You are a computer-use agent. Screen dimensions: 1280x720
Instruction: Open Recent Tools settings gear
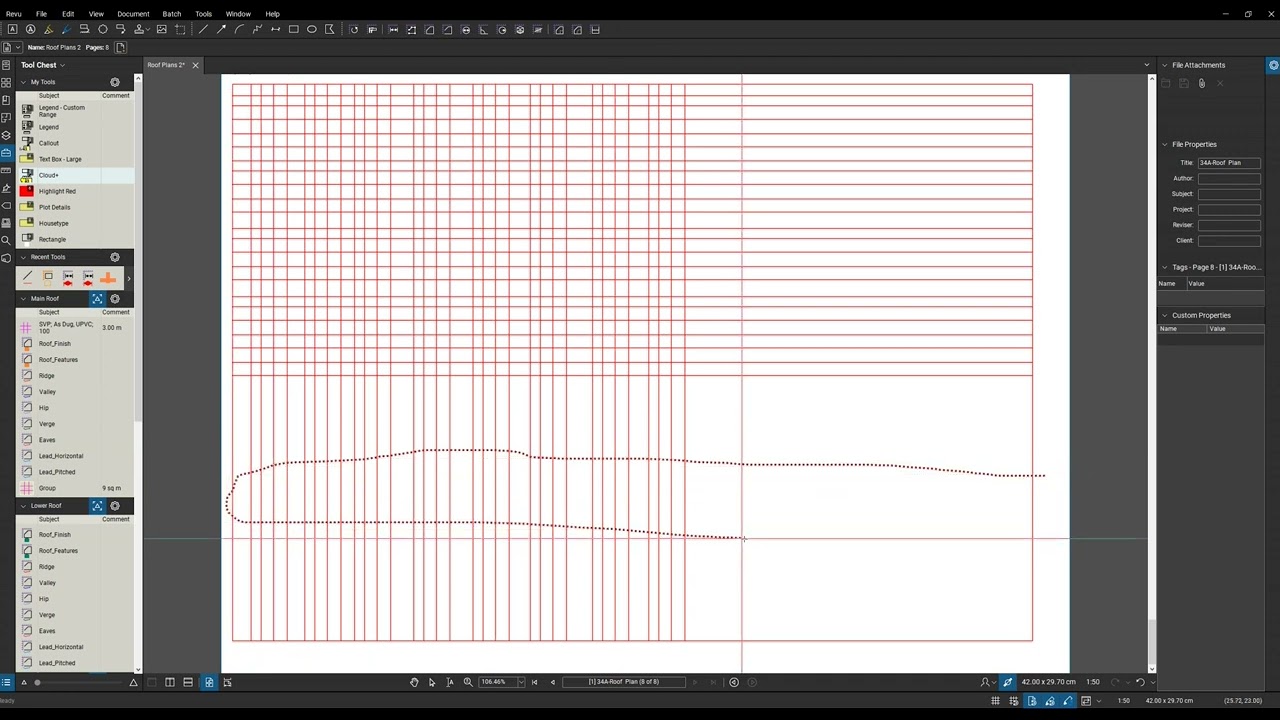point(114,257)
